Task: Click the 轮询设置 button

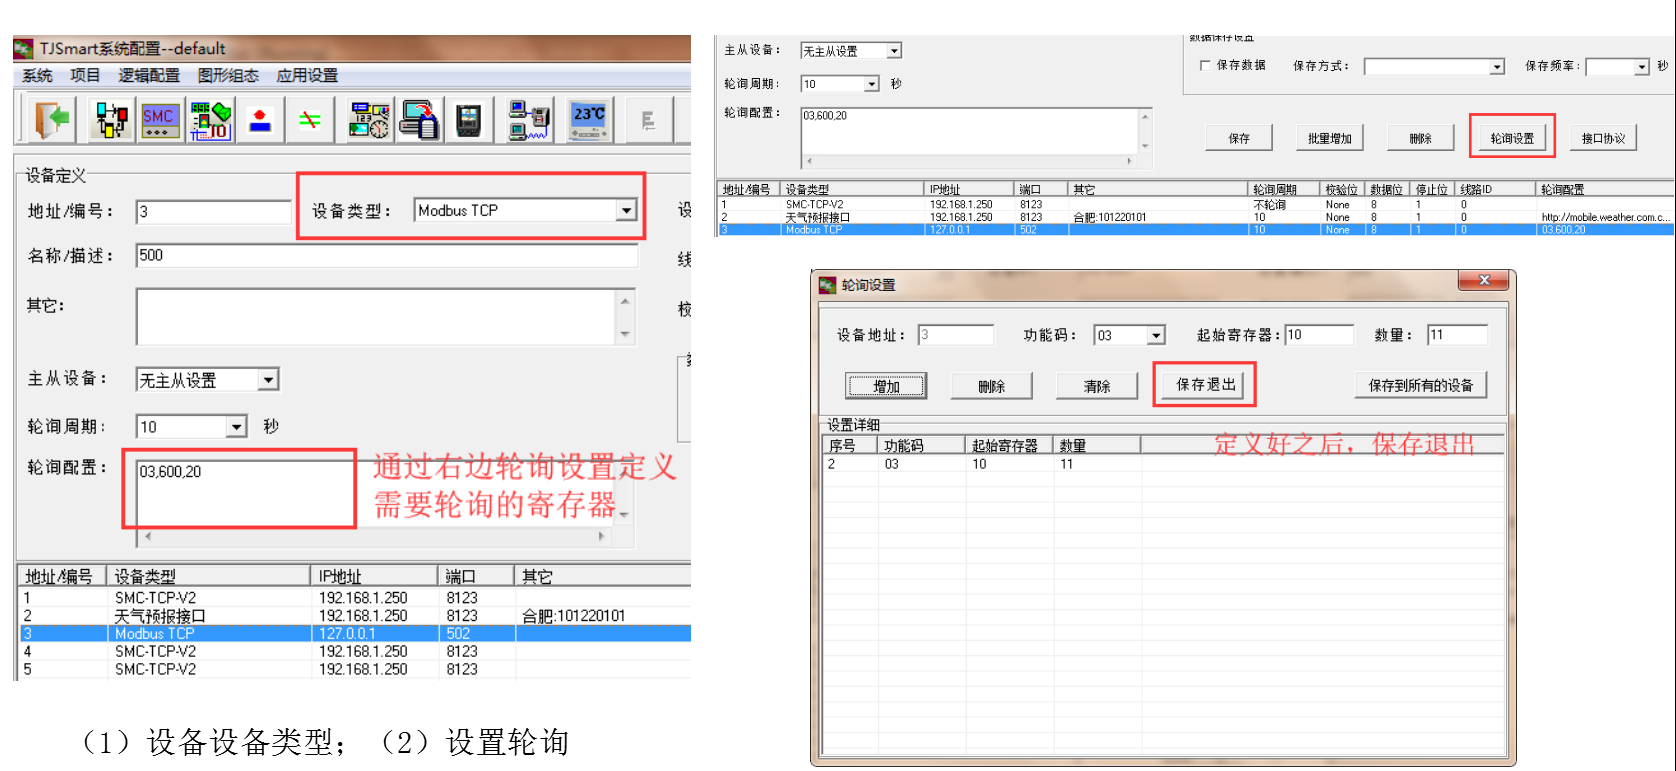Action: click(1511, 138)
